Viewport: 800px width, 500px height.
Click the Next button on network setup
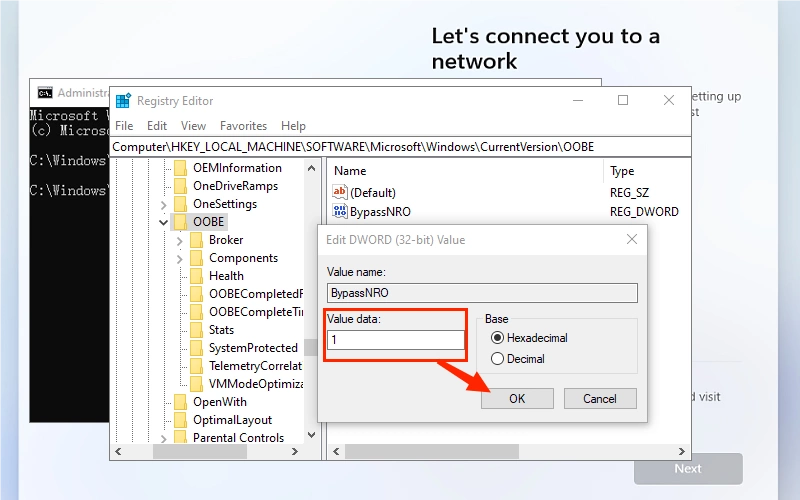pyautogui.click(x=688, y=468)
